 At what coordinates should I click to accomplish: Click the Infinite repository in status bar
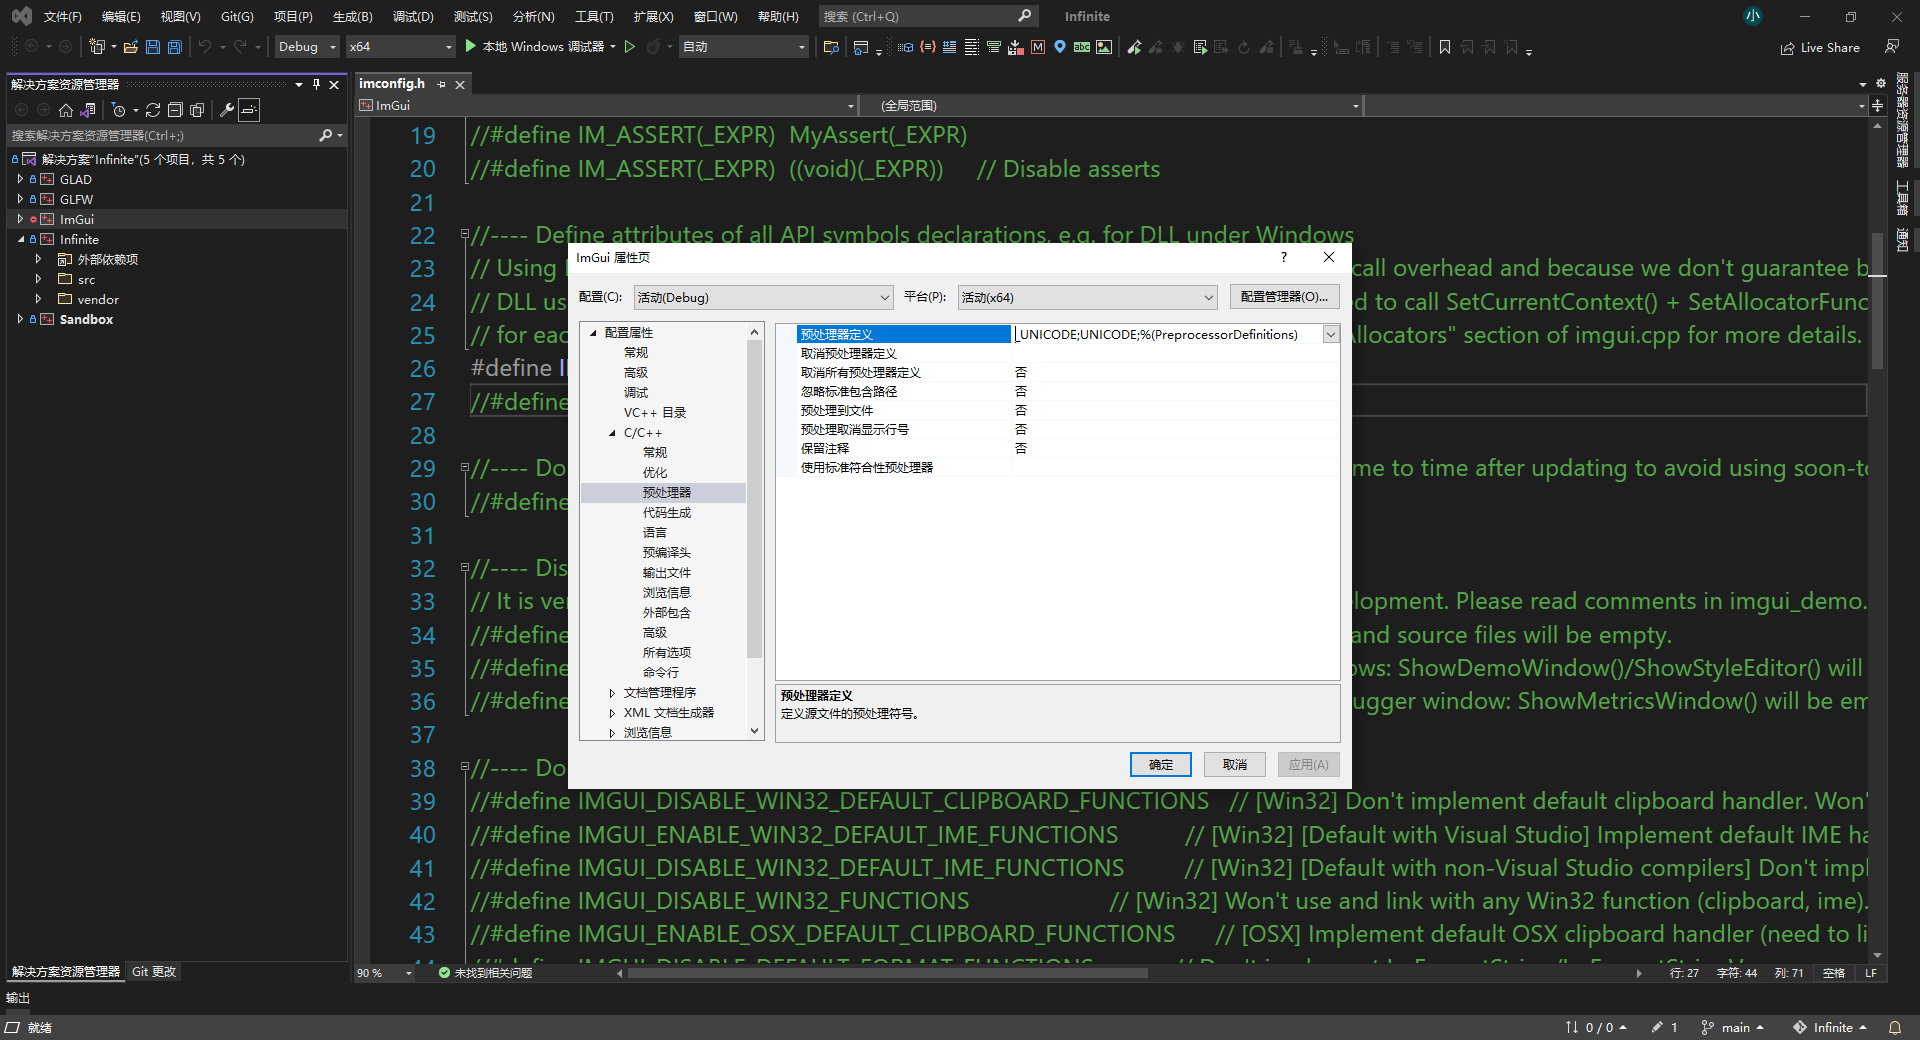click(1830, 1027)
